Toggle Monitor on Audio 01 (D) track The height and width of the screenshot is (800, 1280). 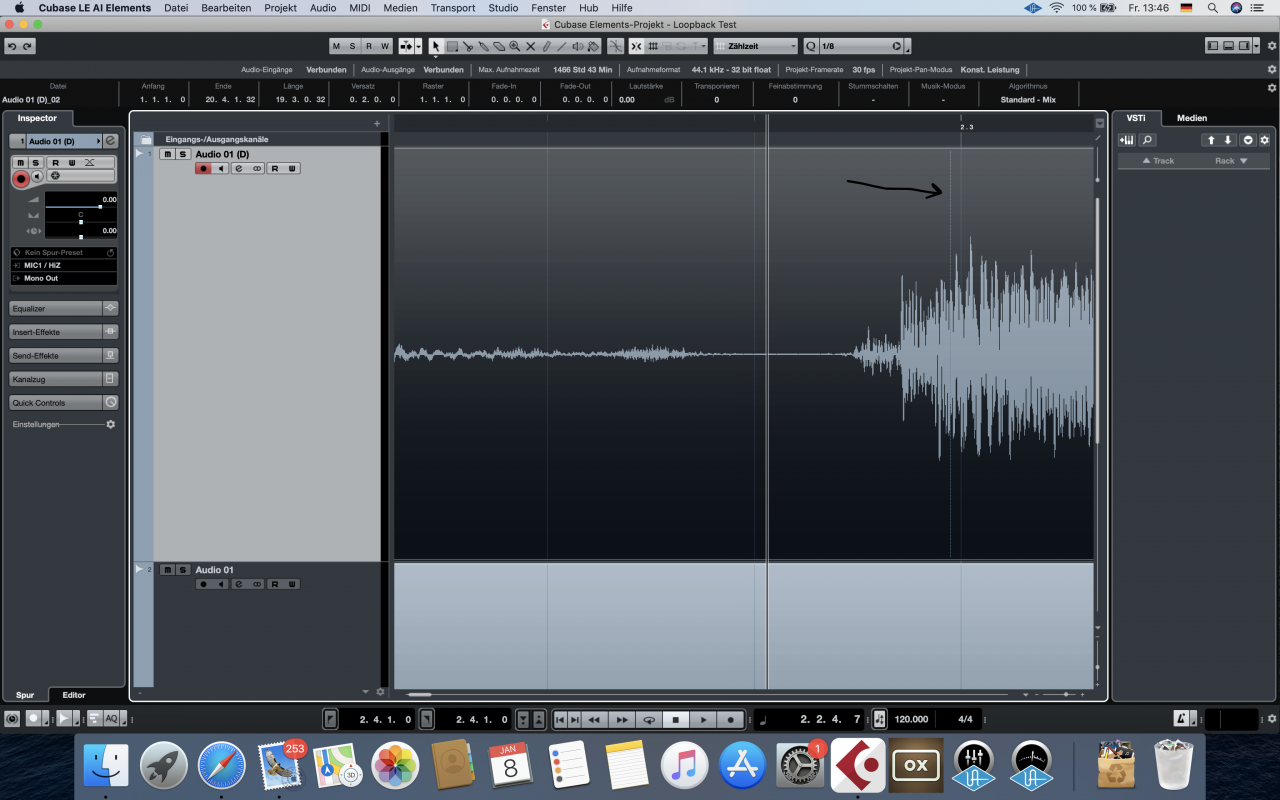pyautogui.click(x=221, y=168)
